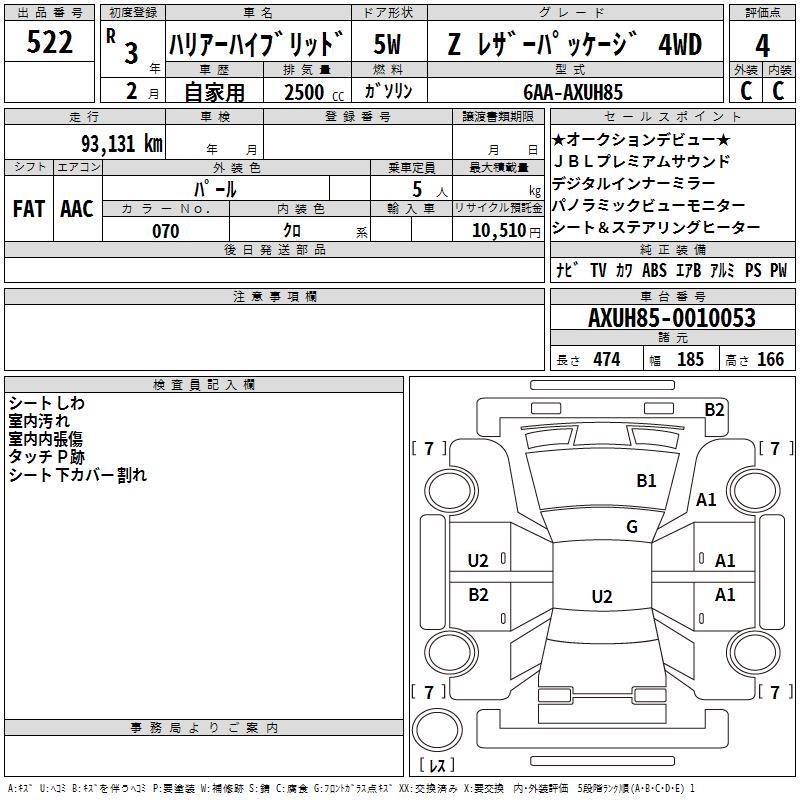This screenshot has height=800, width=800.
Task: Click the 後日発送部品 section header
Action: (274, 249)
